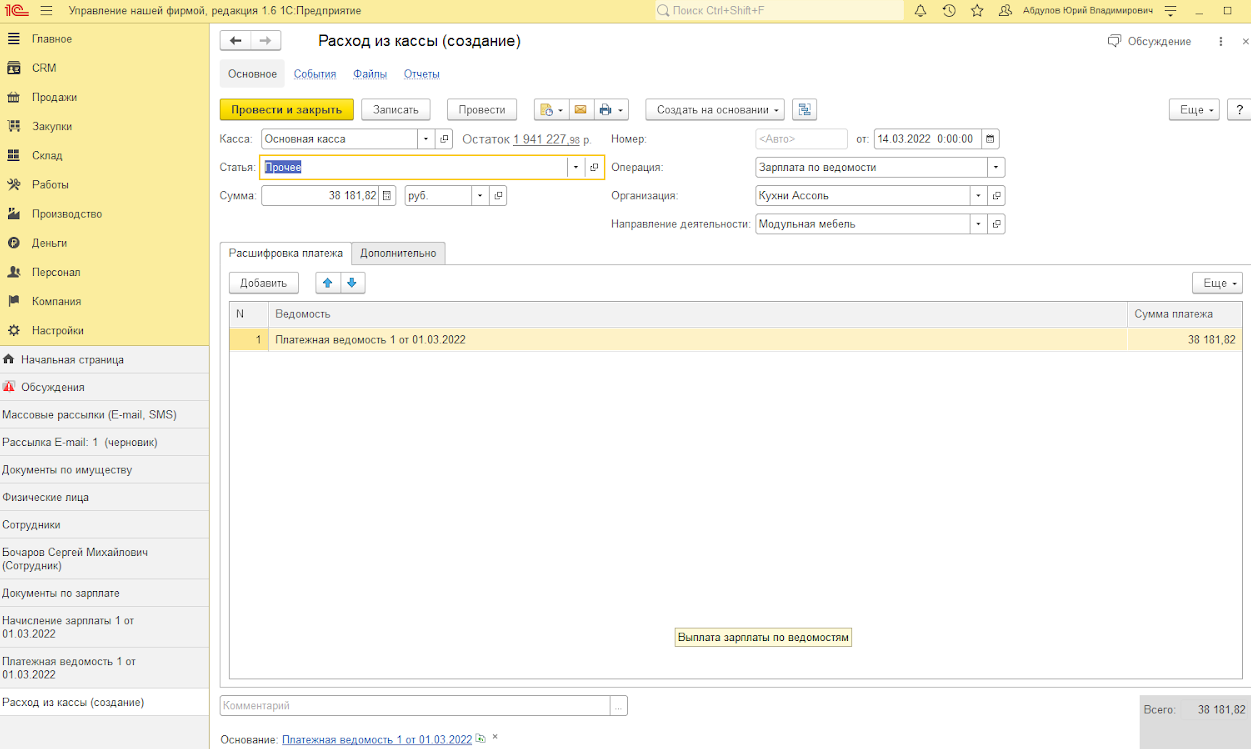The image size is (1251, 749).
Task: Open the Платежная ведомость basis link
Action: tap(376, 740)
